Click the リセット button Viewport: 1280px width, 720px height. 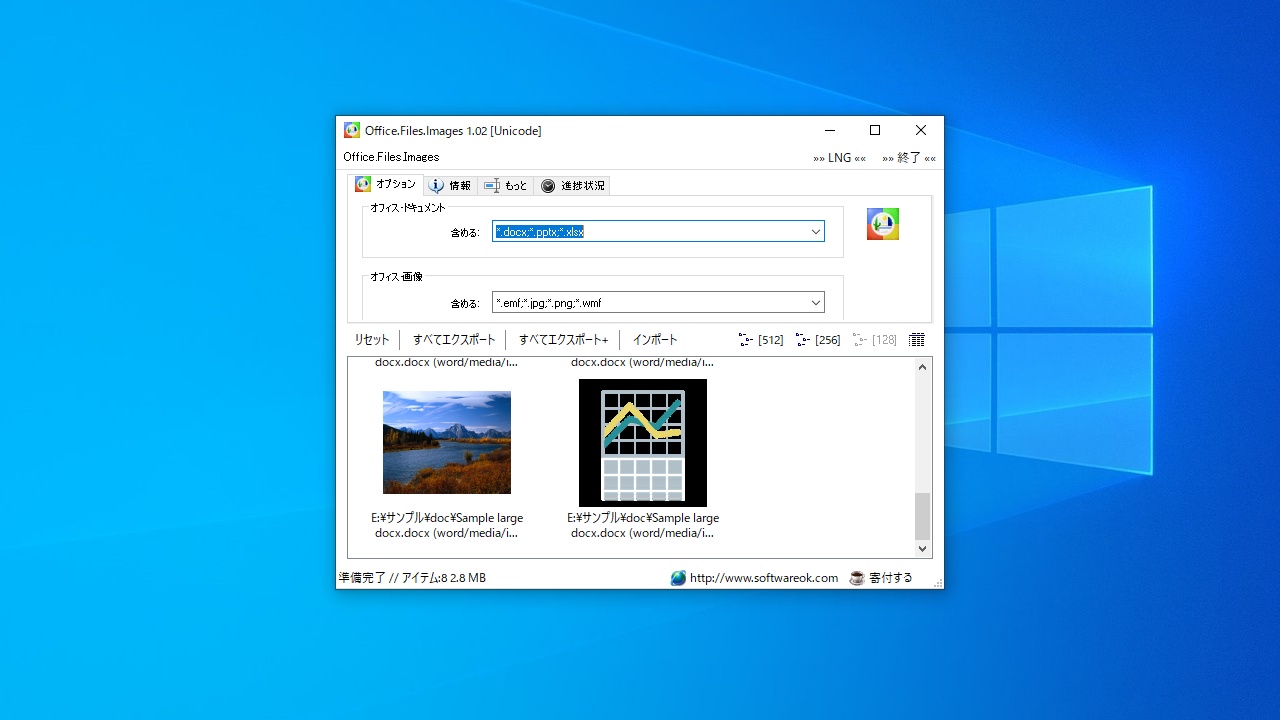coord(372,340)
